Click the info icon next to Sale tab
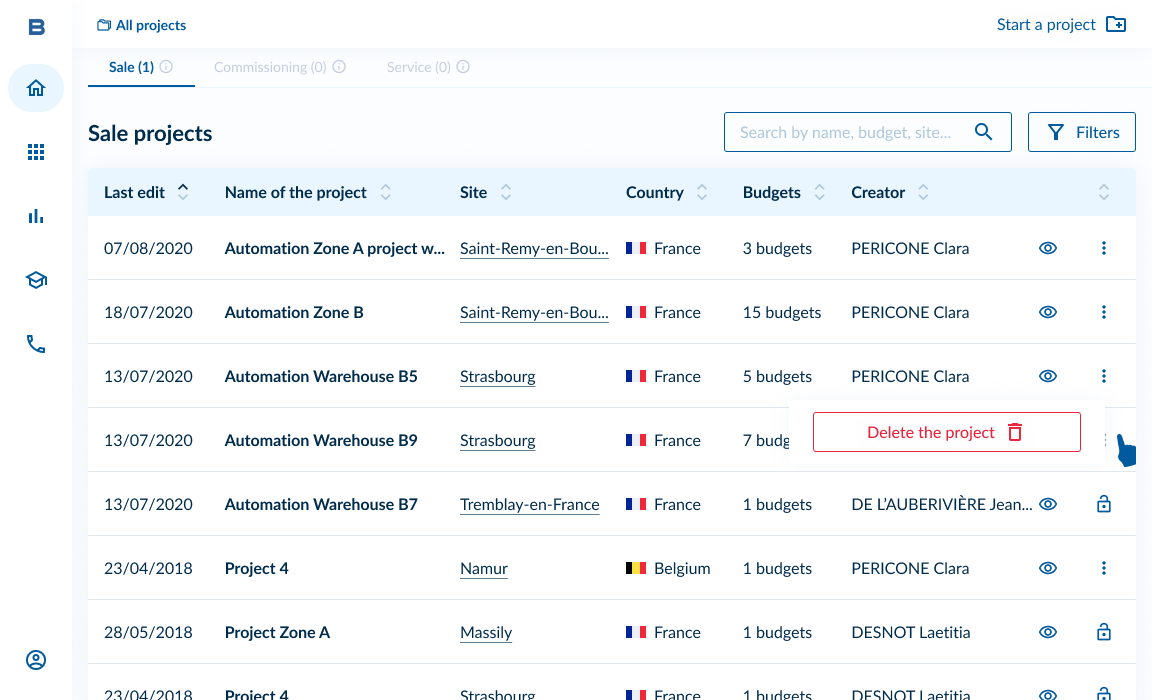Viewport: 1152px width, 700px height. 166,67
